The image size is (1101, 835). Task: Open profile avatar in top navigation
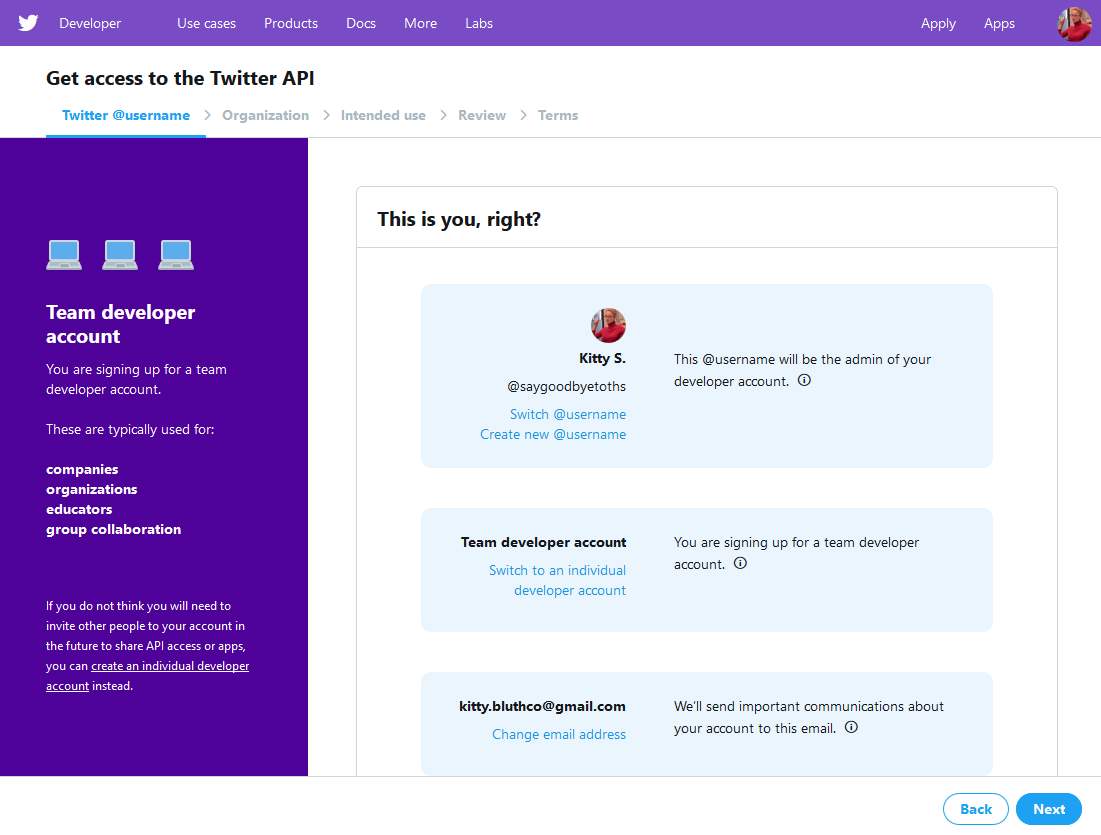[1074, 24]
